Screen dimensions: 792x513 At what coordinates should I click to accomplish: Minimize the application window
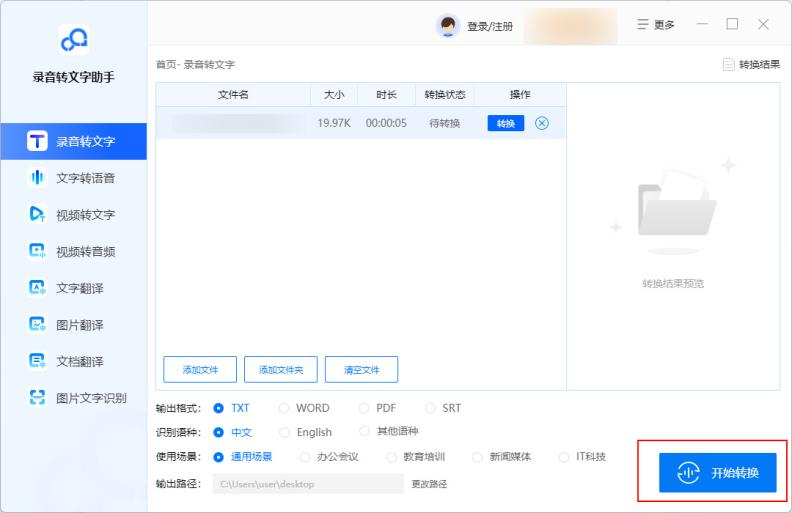[x=702, y=24]
